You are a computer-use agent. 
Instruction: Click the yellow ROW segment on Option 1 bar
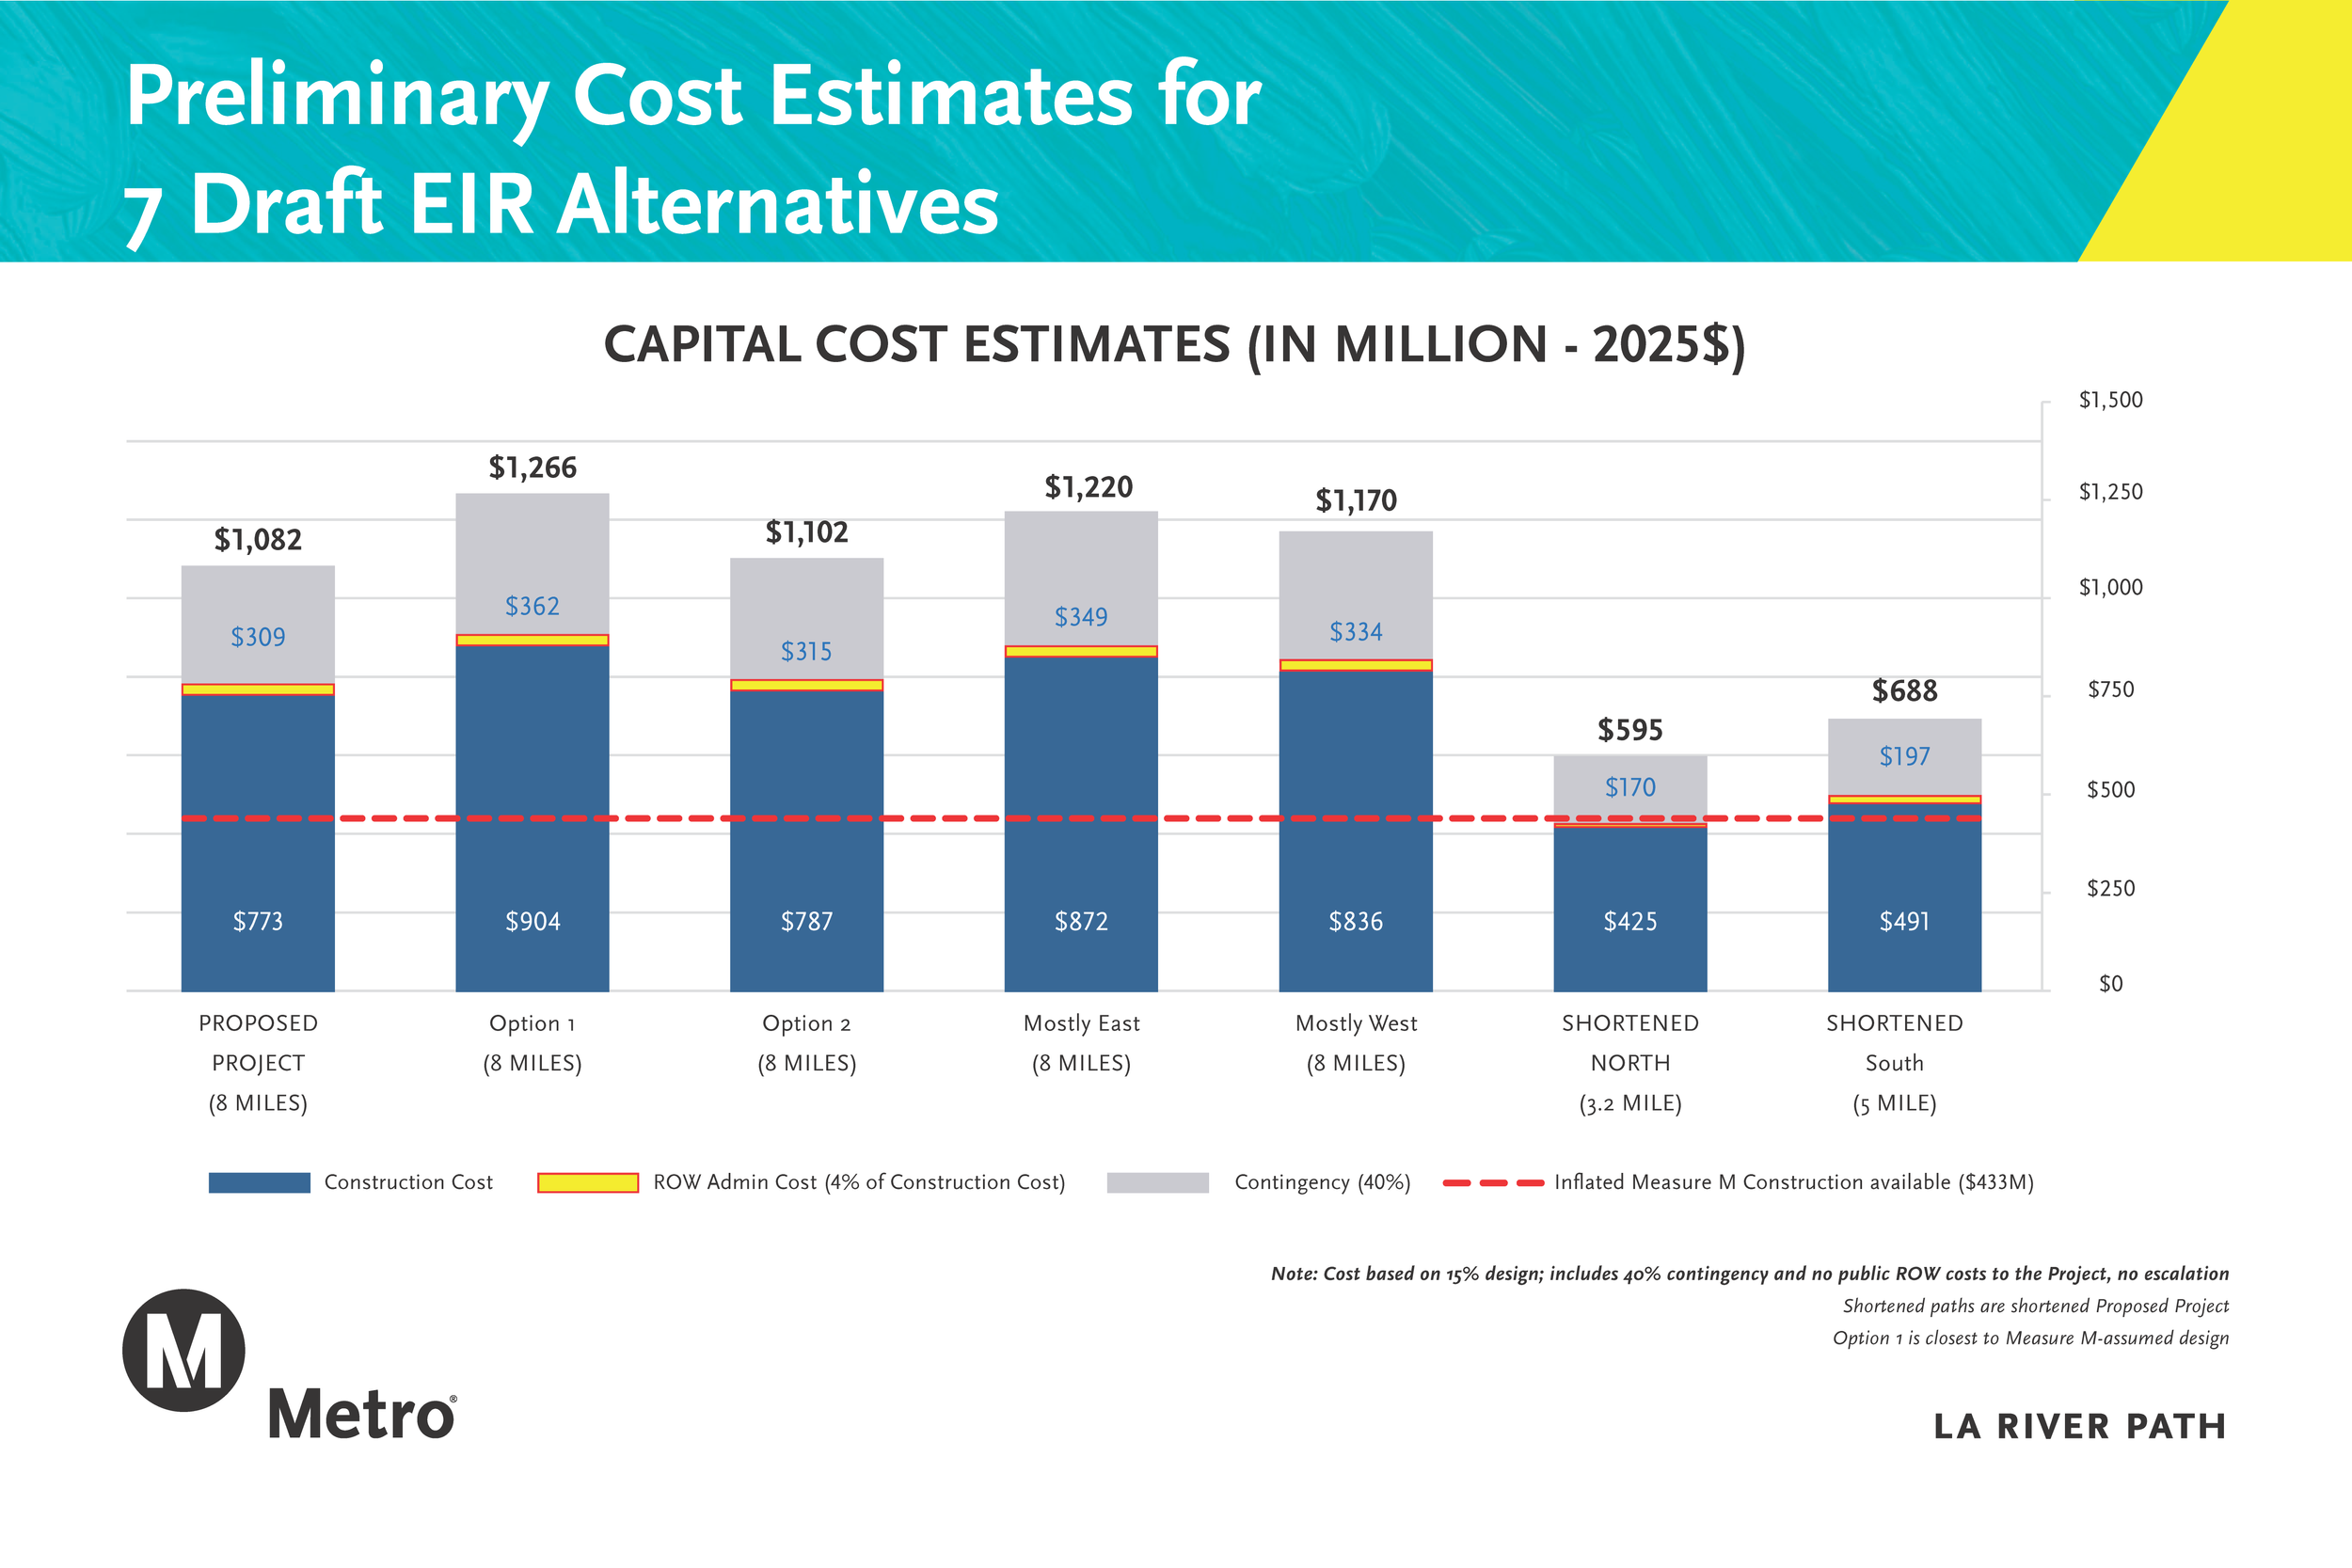click(532, 640)
